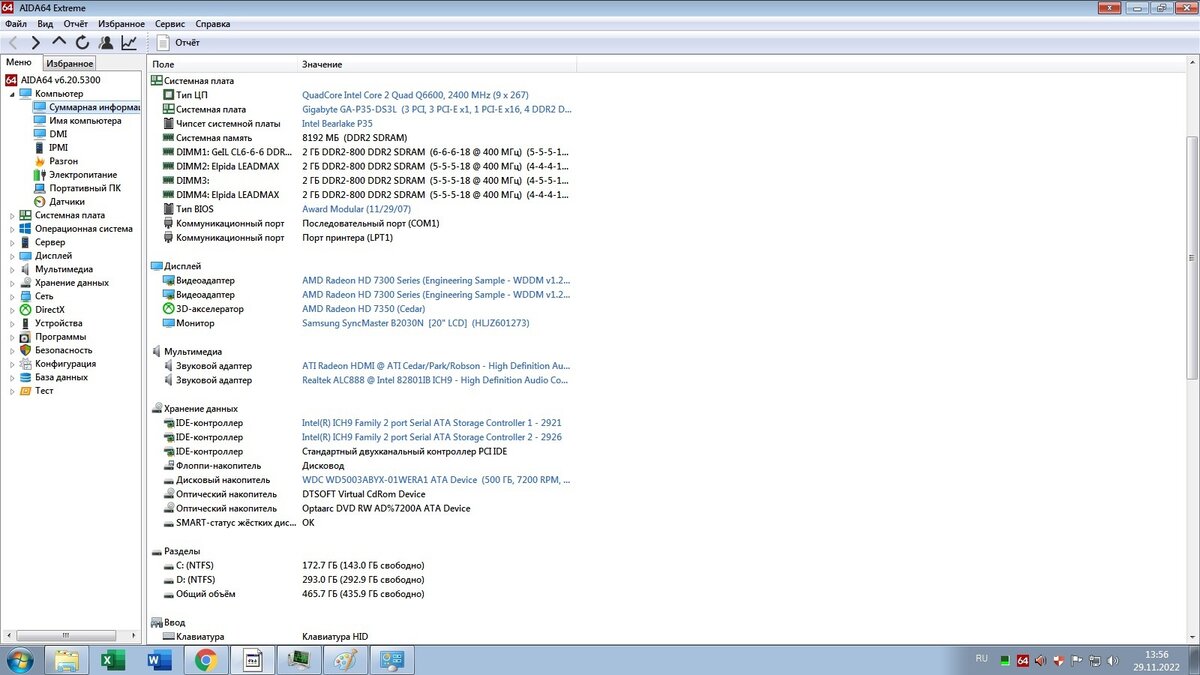Expand the Операционная система tree node

[x=12, y=228]
